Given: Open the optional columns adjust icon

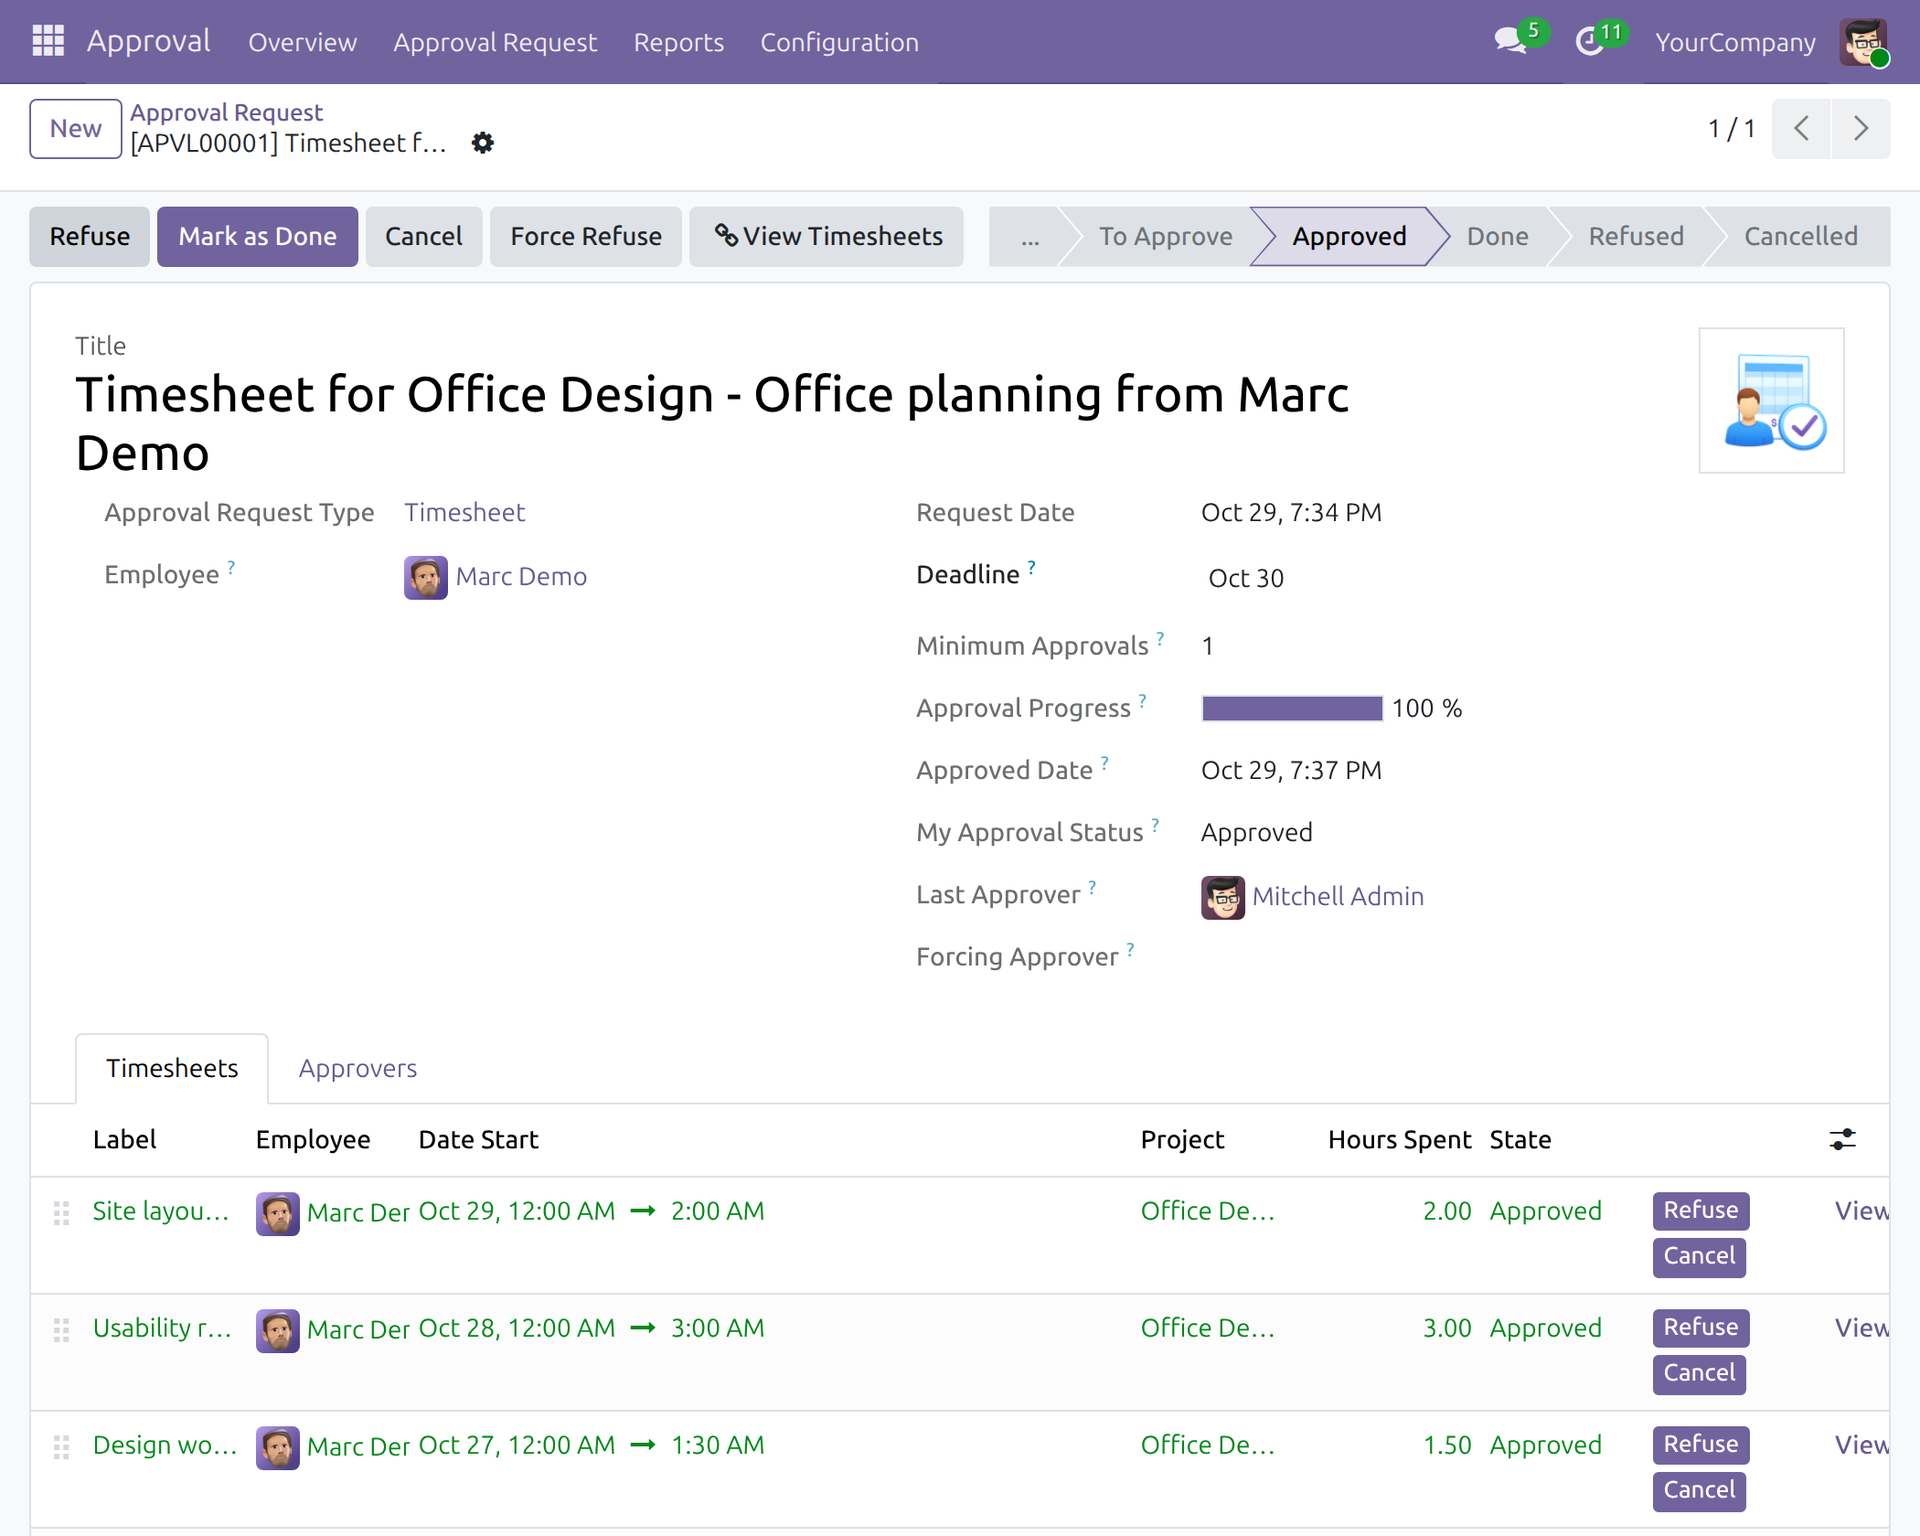Looking at the screenshot, I should (x=1842, y=1139).
